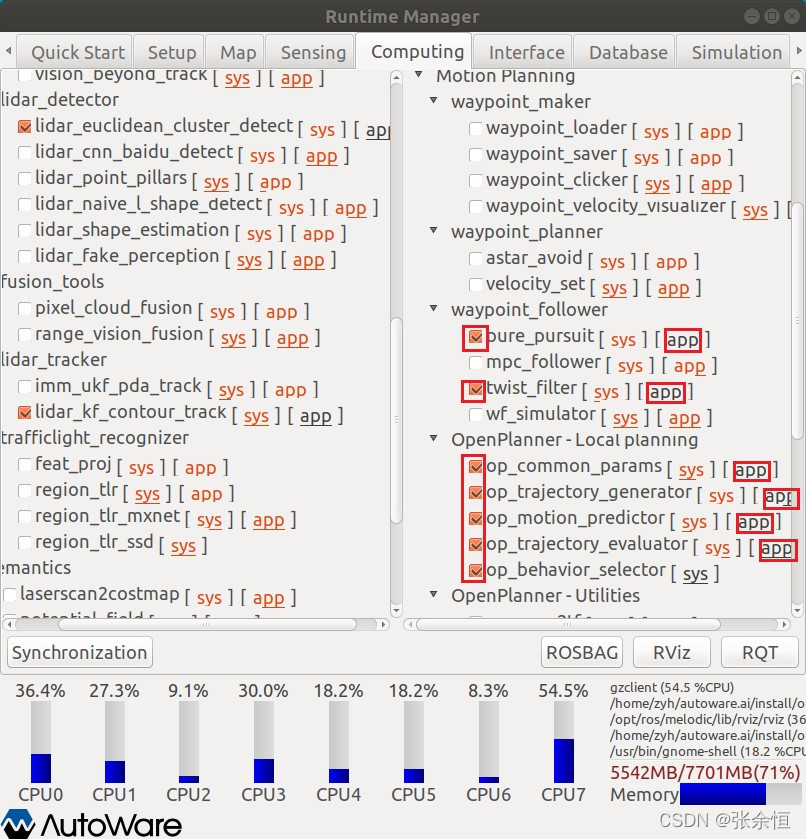Viewport: 806px width, 839px height.
Task: Enable mpc_follower checkbox
Action: (475, 363)
